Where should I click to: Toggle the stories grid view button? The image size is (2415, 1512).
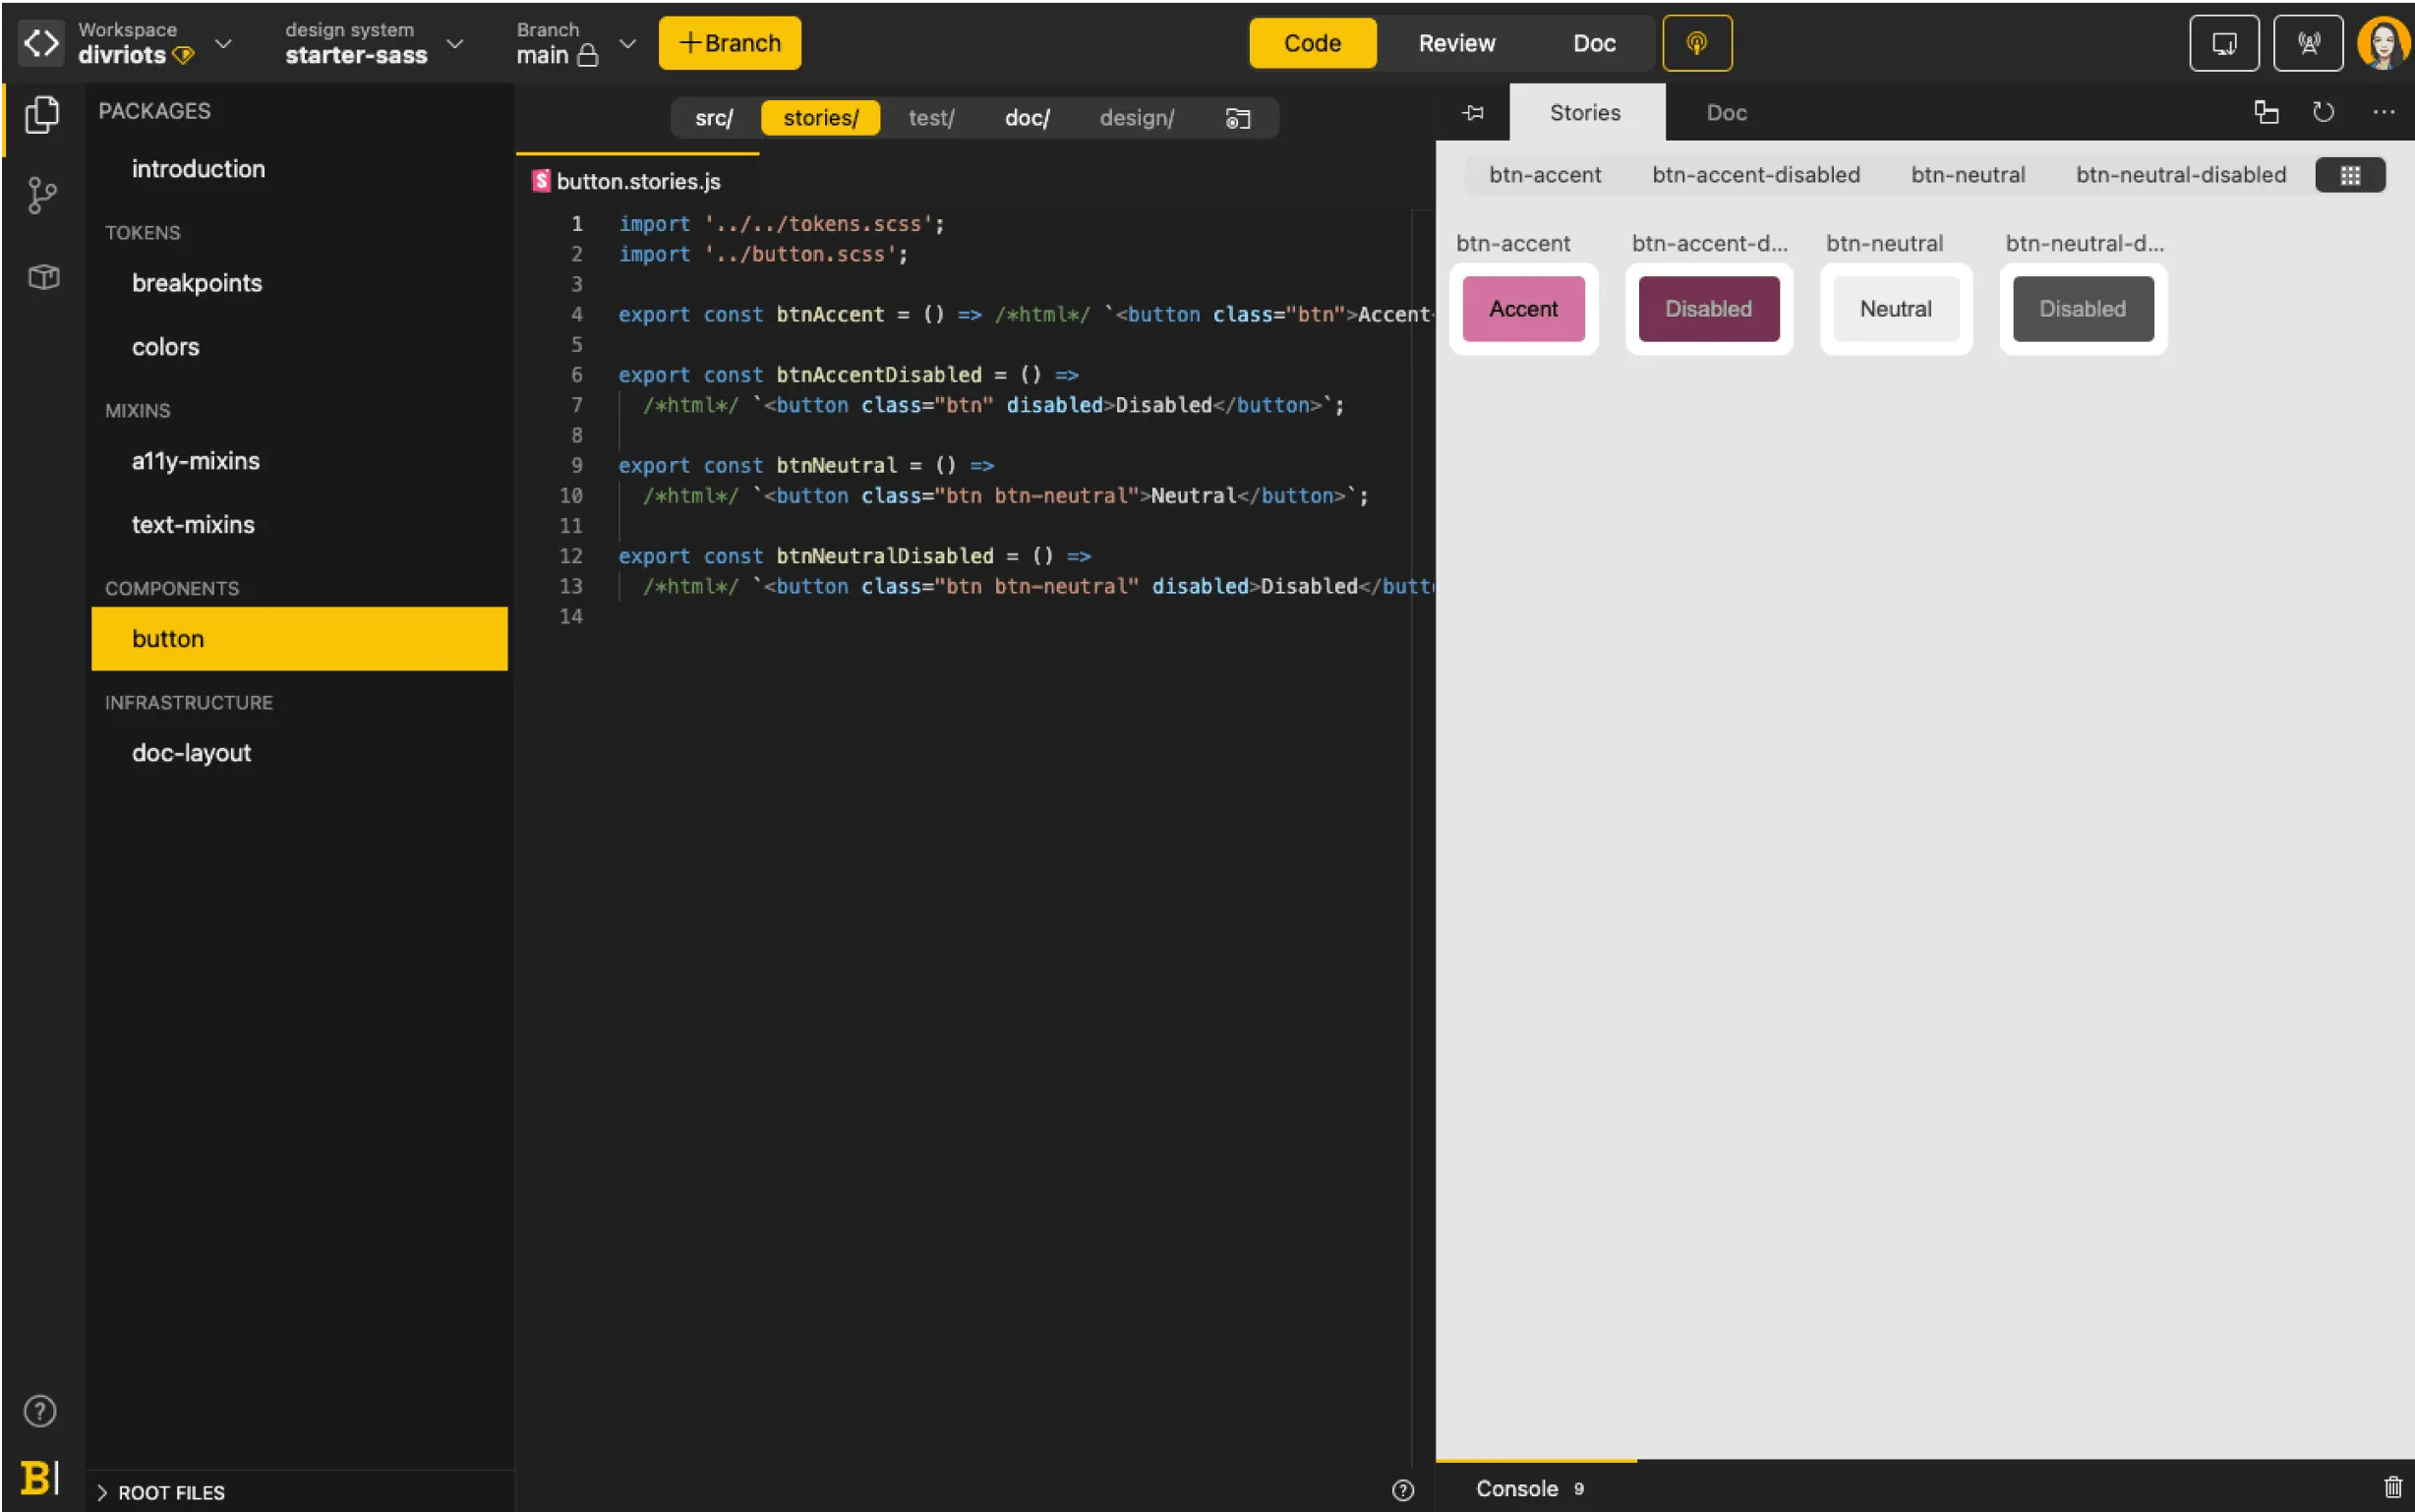(x=2350, y=175)
